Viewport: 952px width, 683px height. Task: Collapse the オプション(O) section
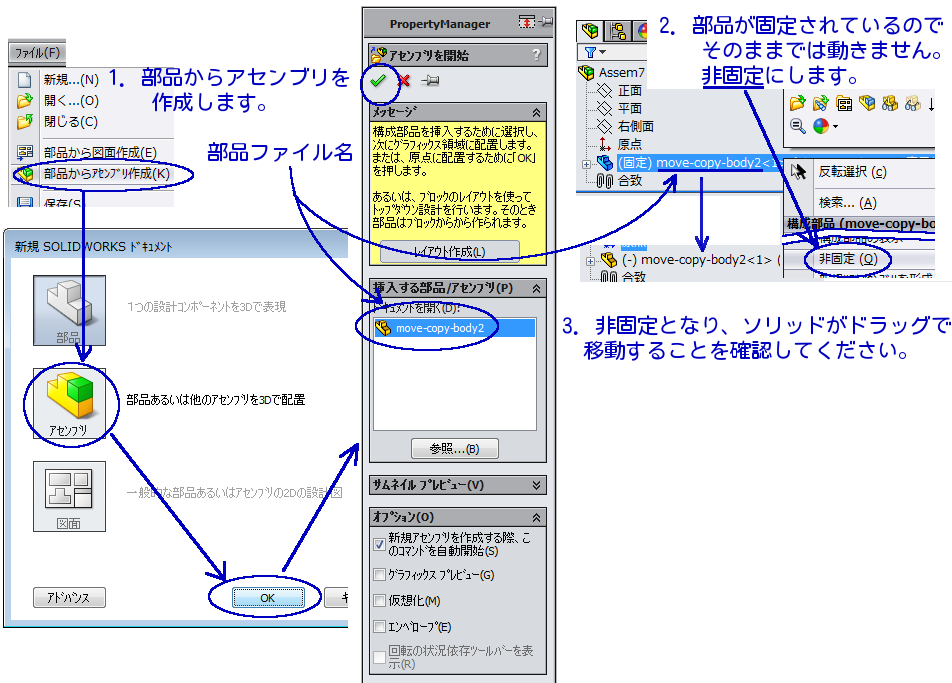(x=537, y=517)
